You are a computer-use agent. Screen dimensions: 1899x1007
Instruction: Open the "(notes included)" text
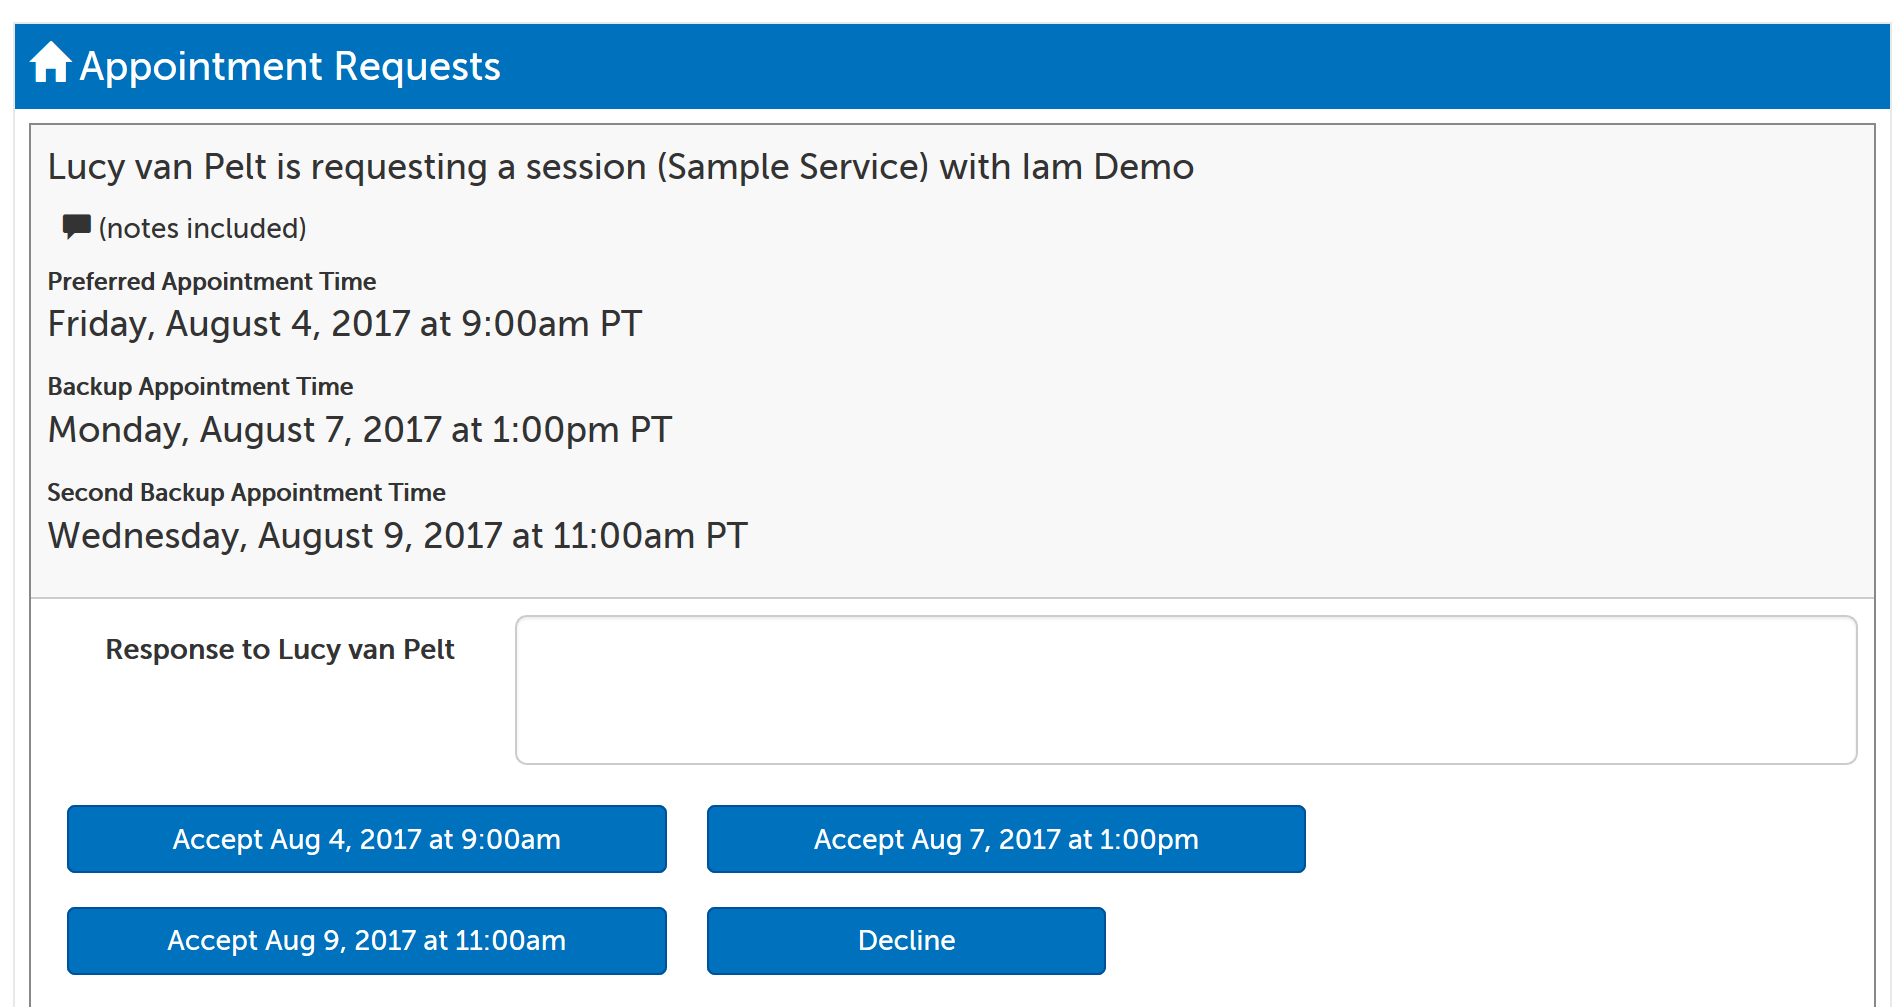202,229
